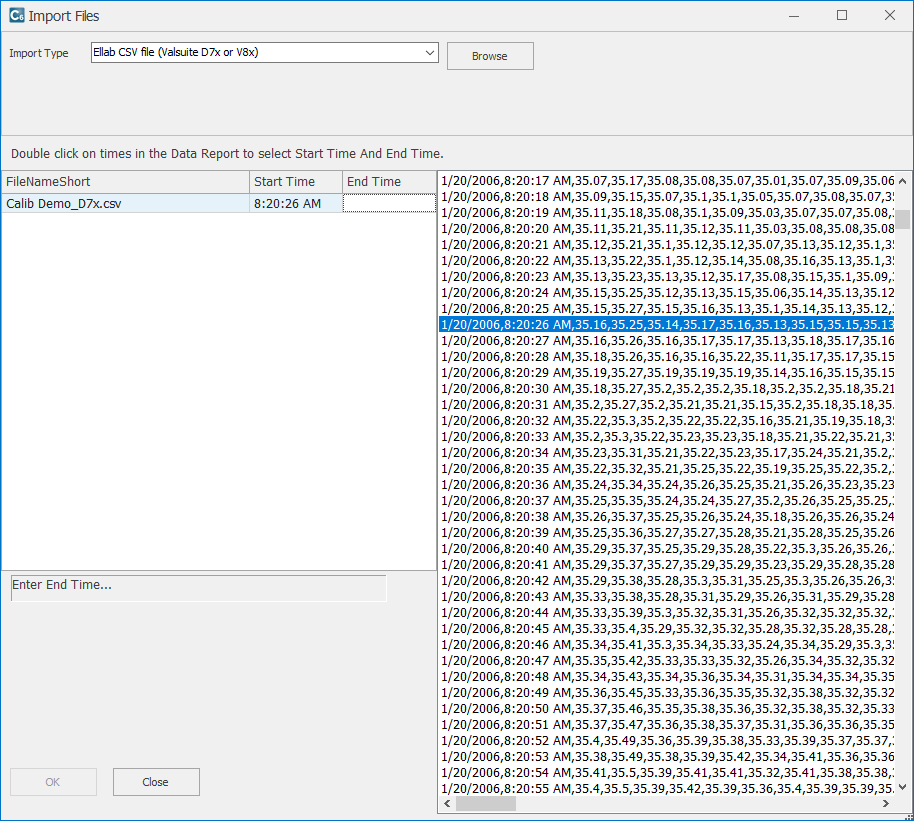Select the data row with time 8:20:39 AM
This screenshot has width=914, height=821.
(667, 532)
